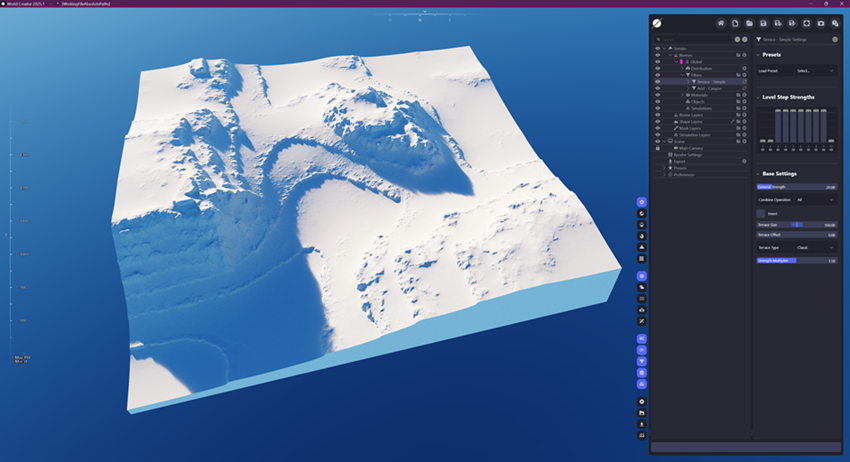Screen dimensions: 850x462
Task: Click the filter funnel icon in vertical toolbar
Action: (641, 362)
